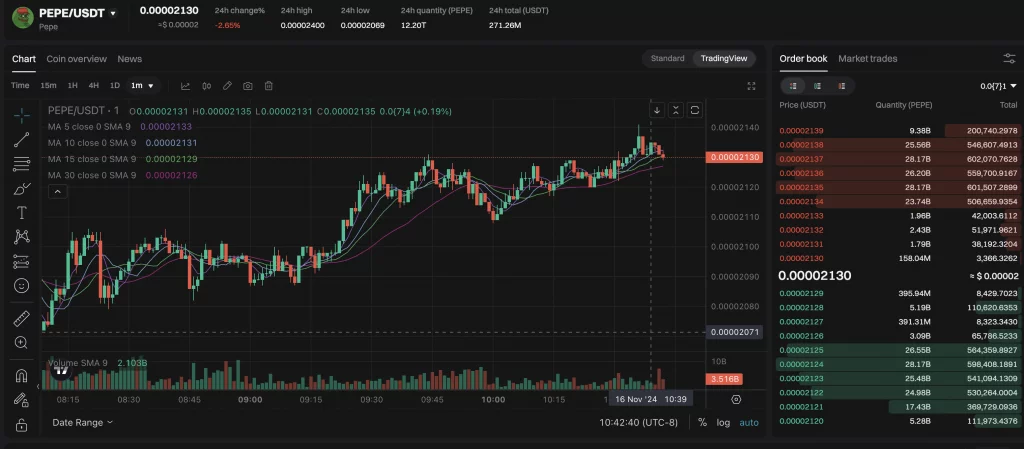Open the PEPE/USDT pair selector dropdown
This screenshot has height=449, width=1024.
pyautogui.click(x=113, y=13)
